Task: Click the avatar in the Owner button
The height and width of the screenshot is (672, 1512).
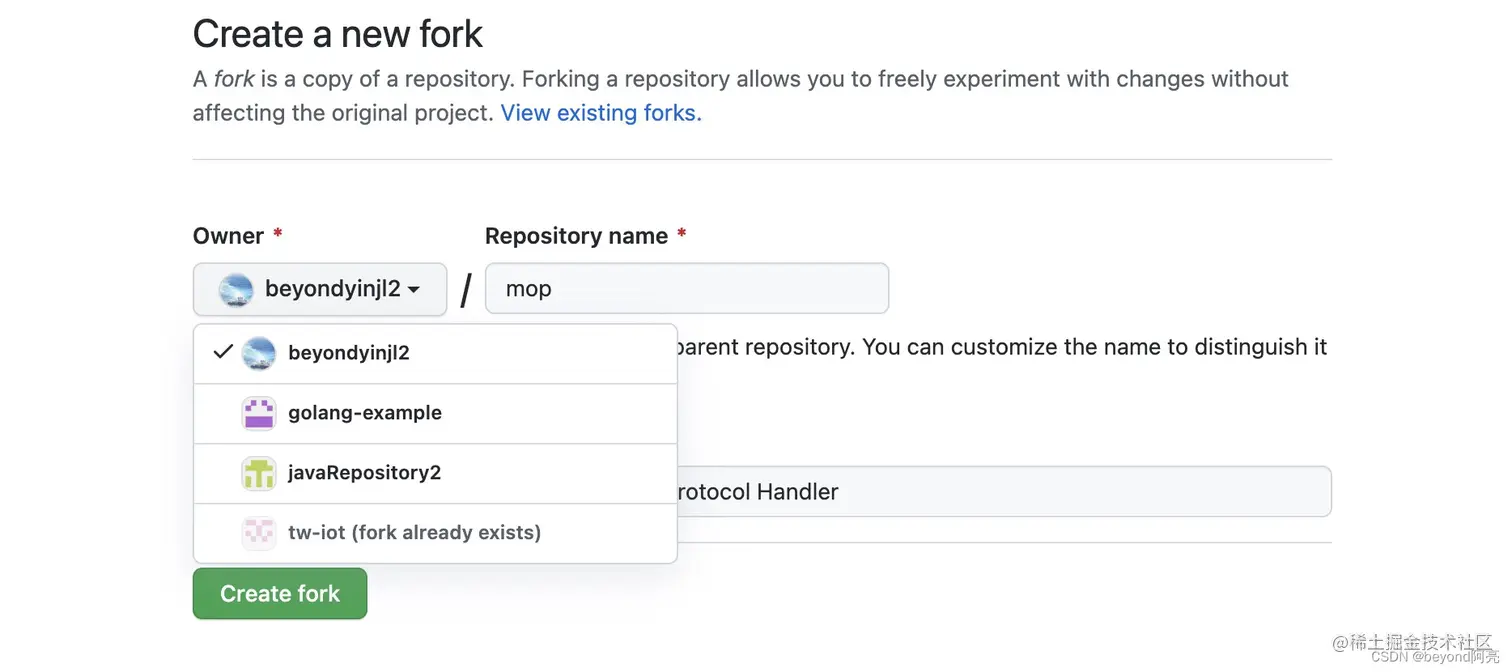Action: coord(236,290)
